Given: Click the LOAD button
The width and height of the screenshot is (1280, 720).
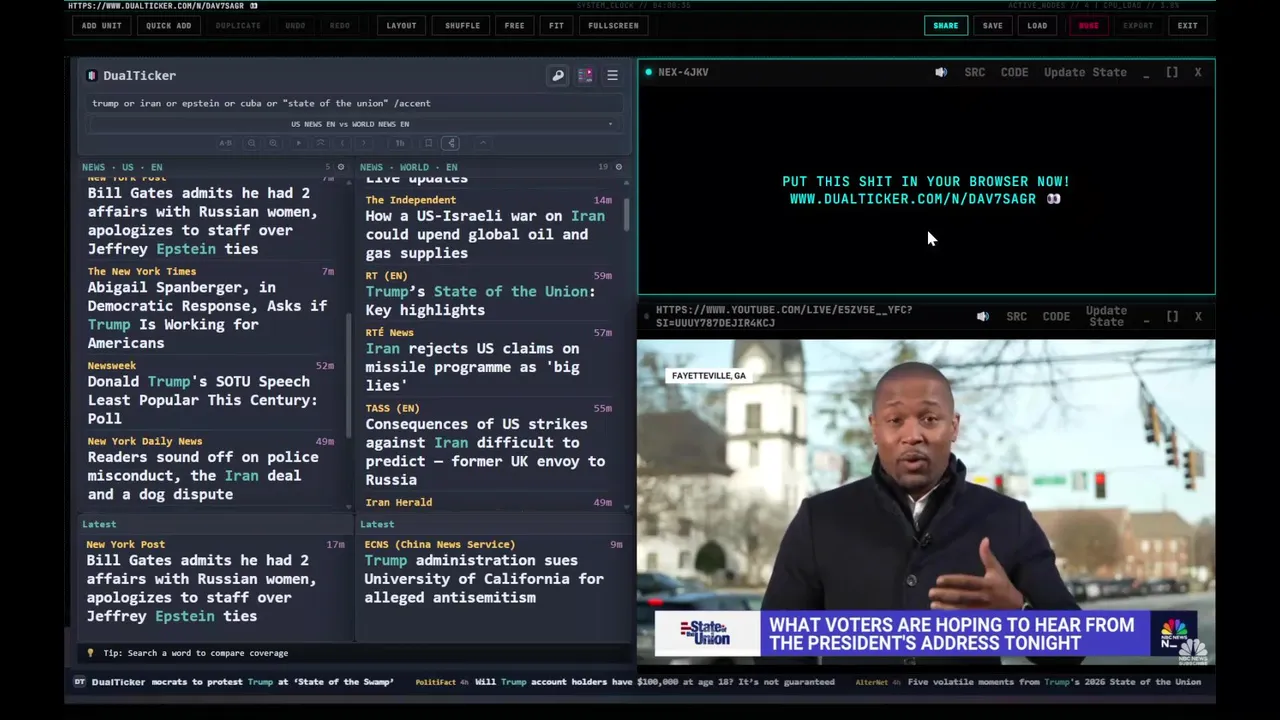Looking at the screenshot, I should click(x=1037, y=25).
